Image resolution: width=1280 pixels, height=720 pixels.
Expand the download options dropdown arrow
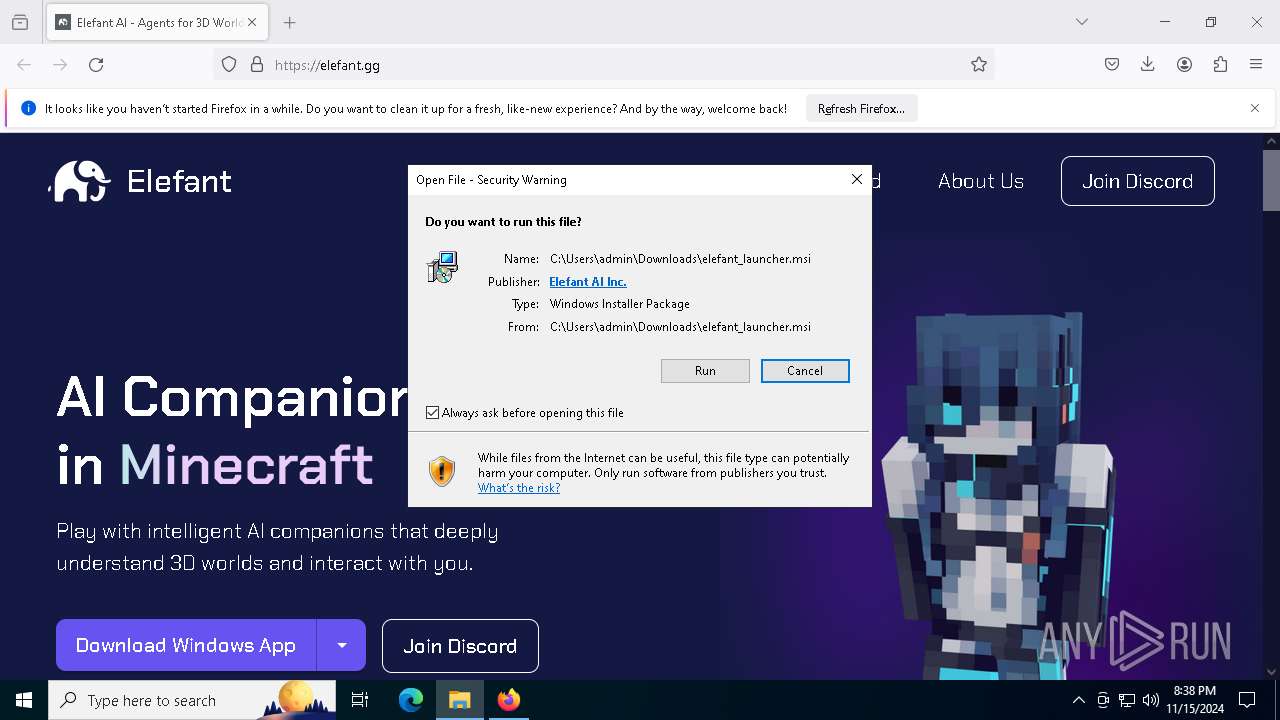[342, 645]
